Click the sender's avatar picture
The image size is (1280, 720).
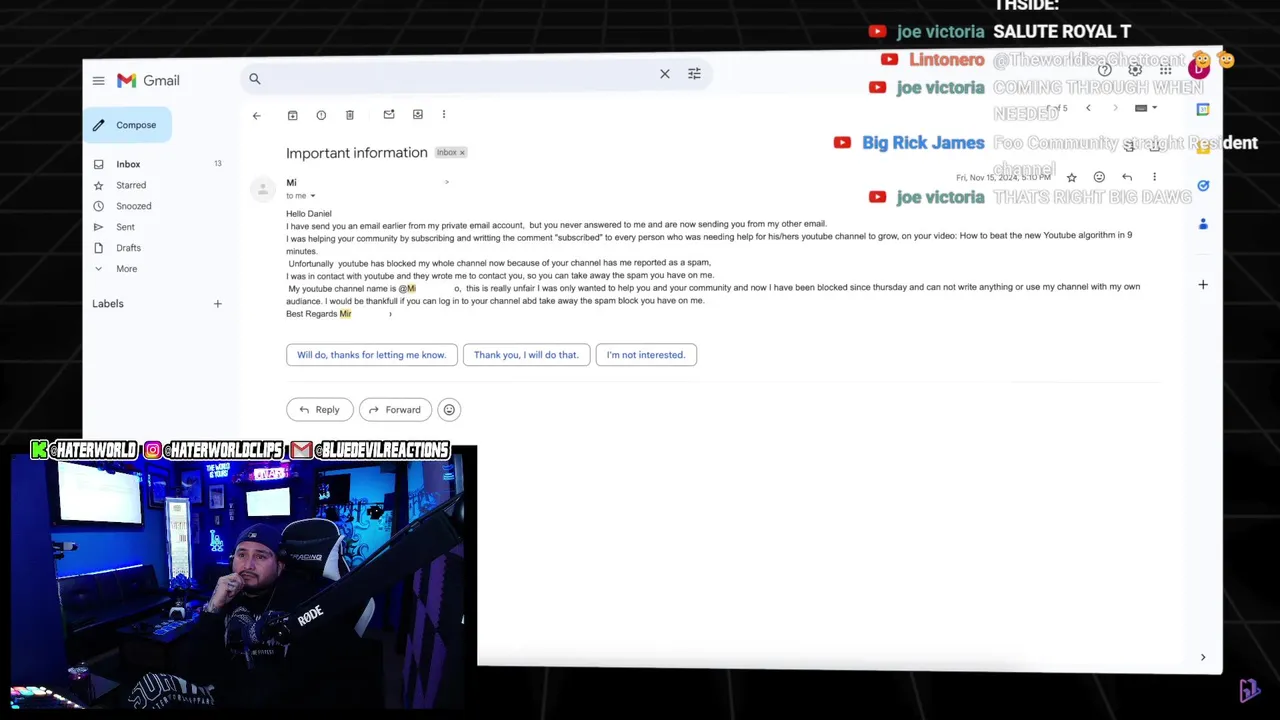[262, 188]
